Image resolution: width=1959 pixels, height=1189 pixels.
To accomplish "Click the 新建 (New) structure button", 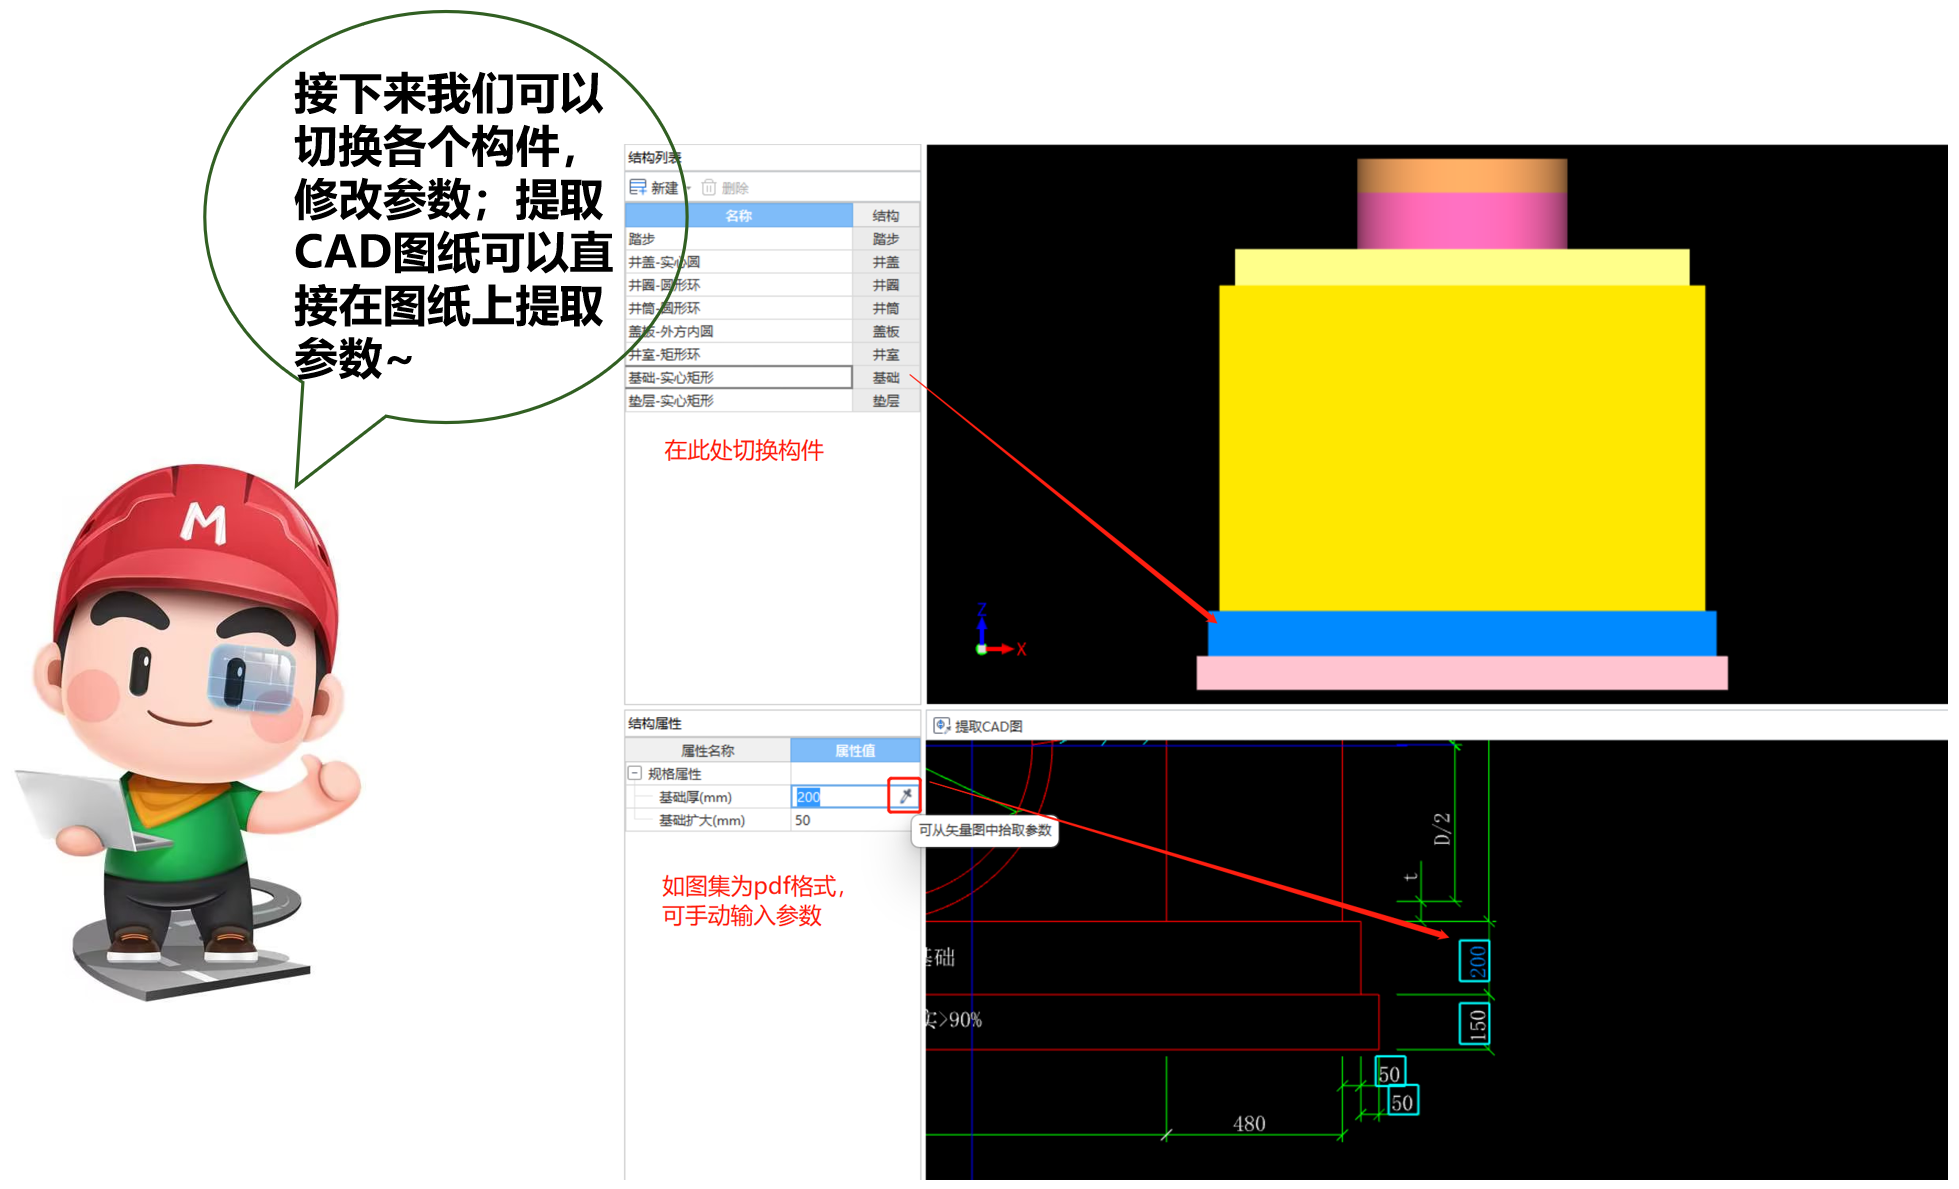I will (654, 187).
